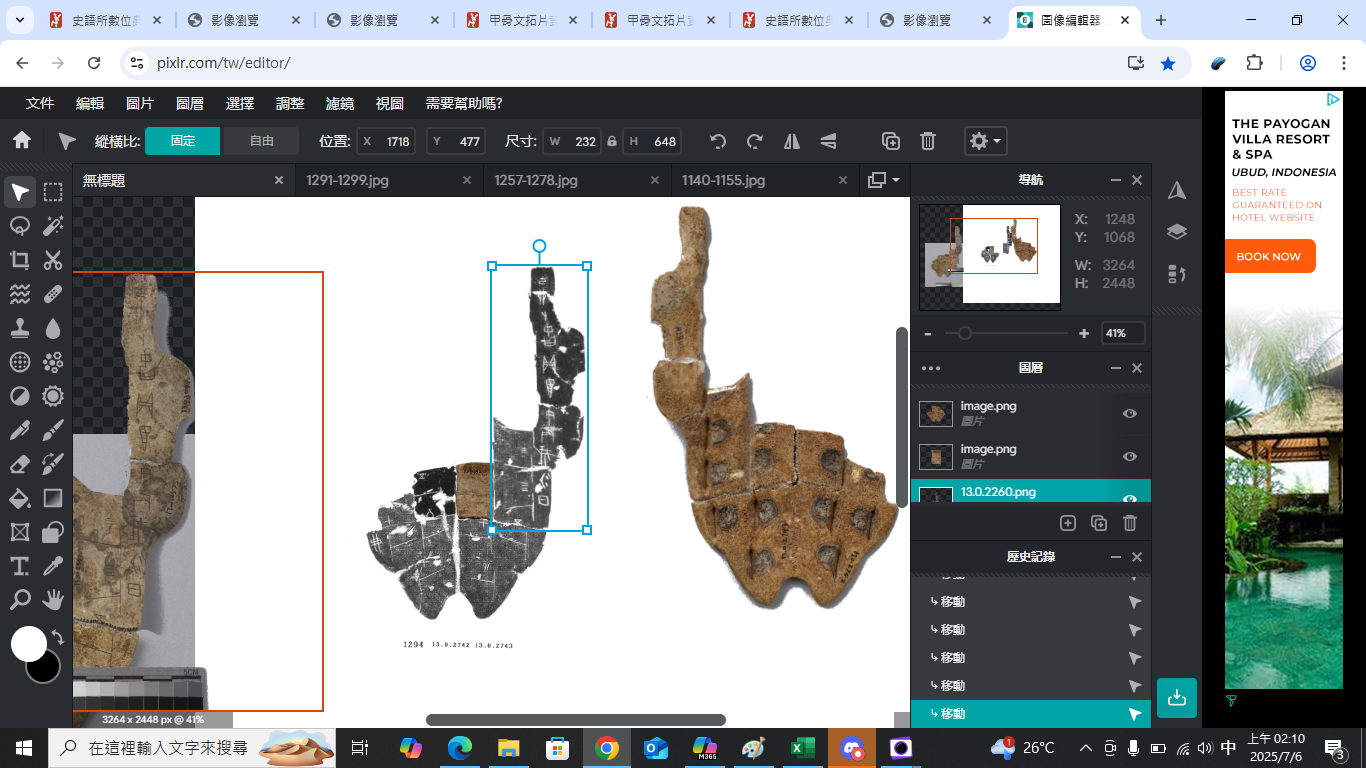Click the white foreground color swatch
1366x768 pixels.
[x=28, y=643]
